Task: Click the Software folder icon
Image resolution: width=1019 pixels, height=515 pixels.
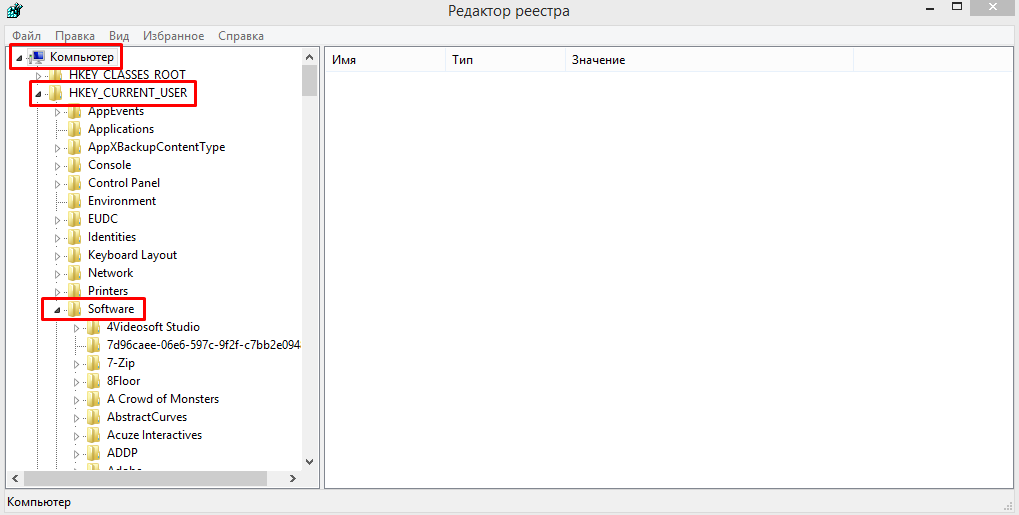Action: (x=75, y=309)
